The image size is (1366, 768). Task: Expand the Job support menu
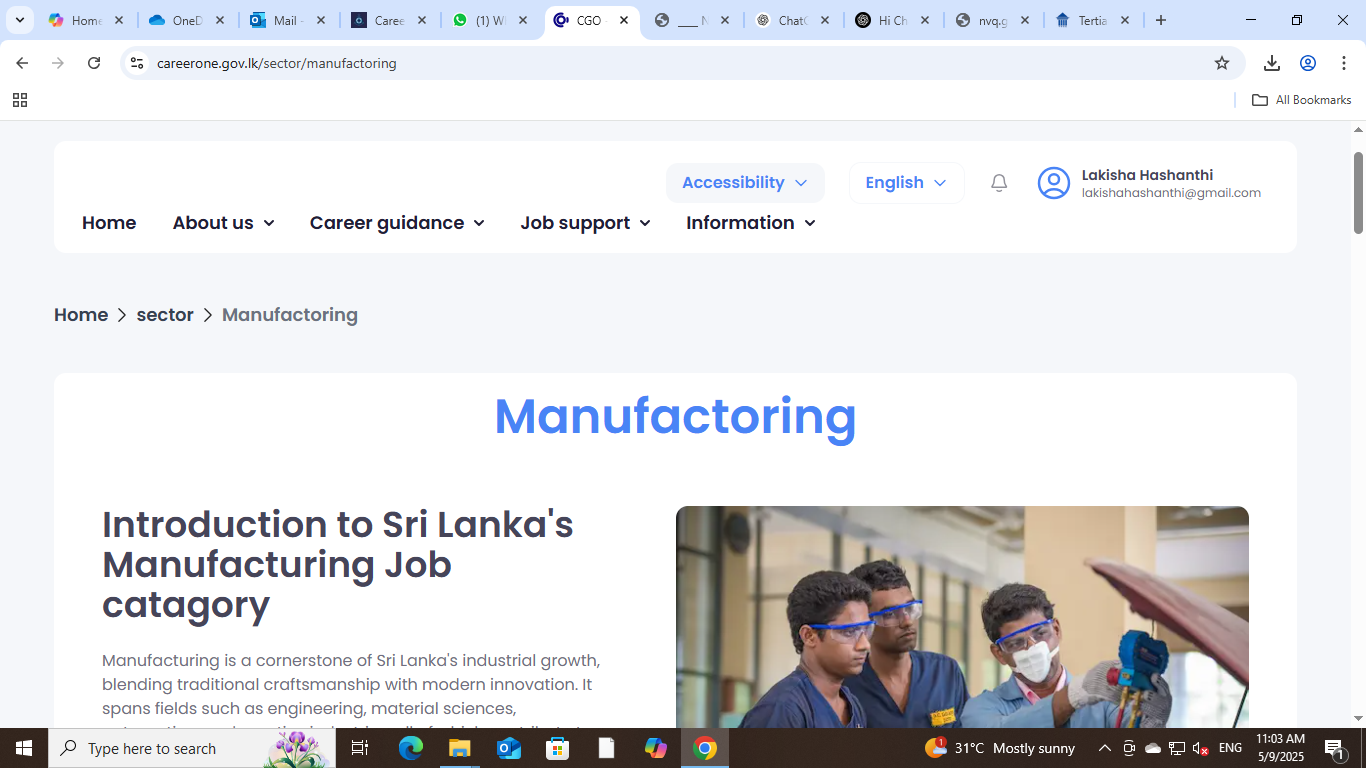click(585, 223)
